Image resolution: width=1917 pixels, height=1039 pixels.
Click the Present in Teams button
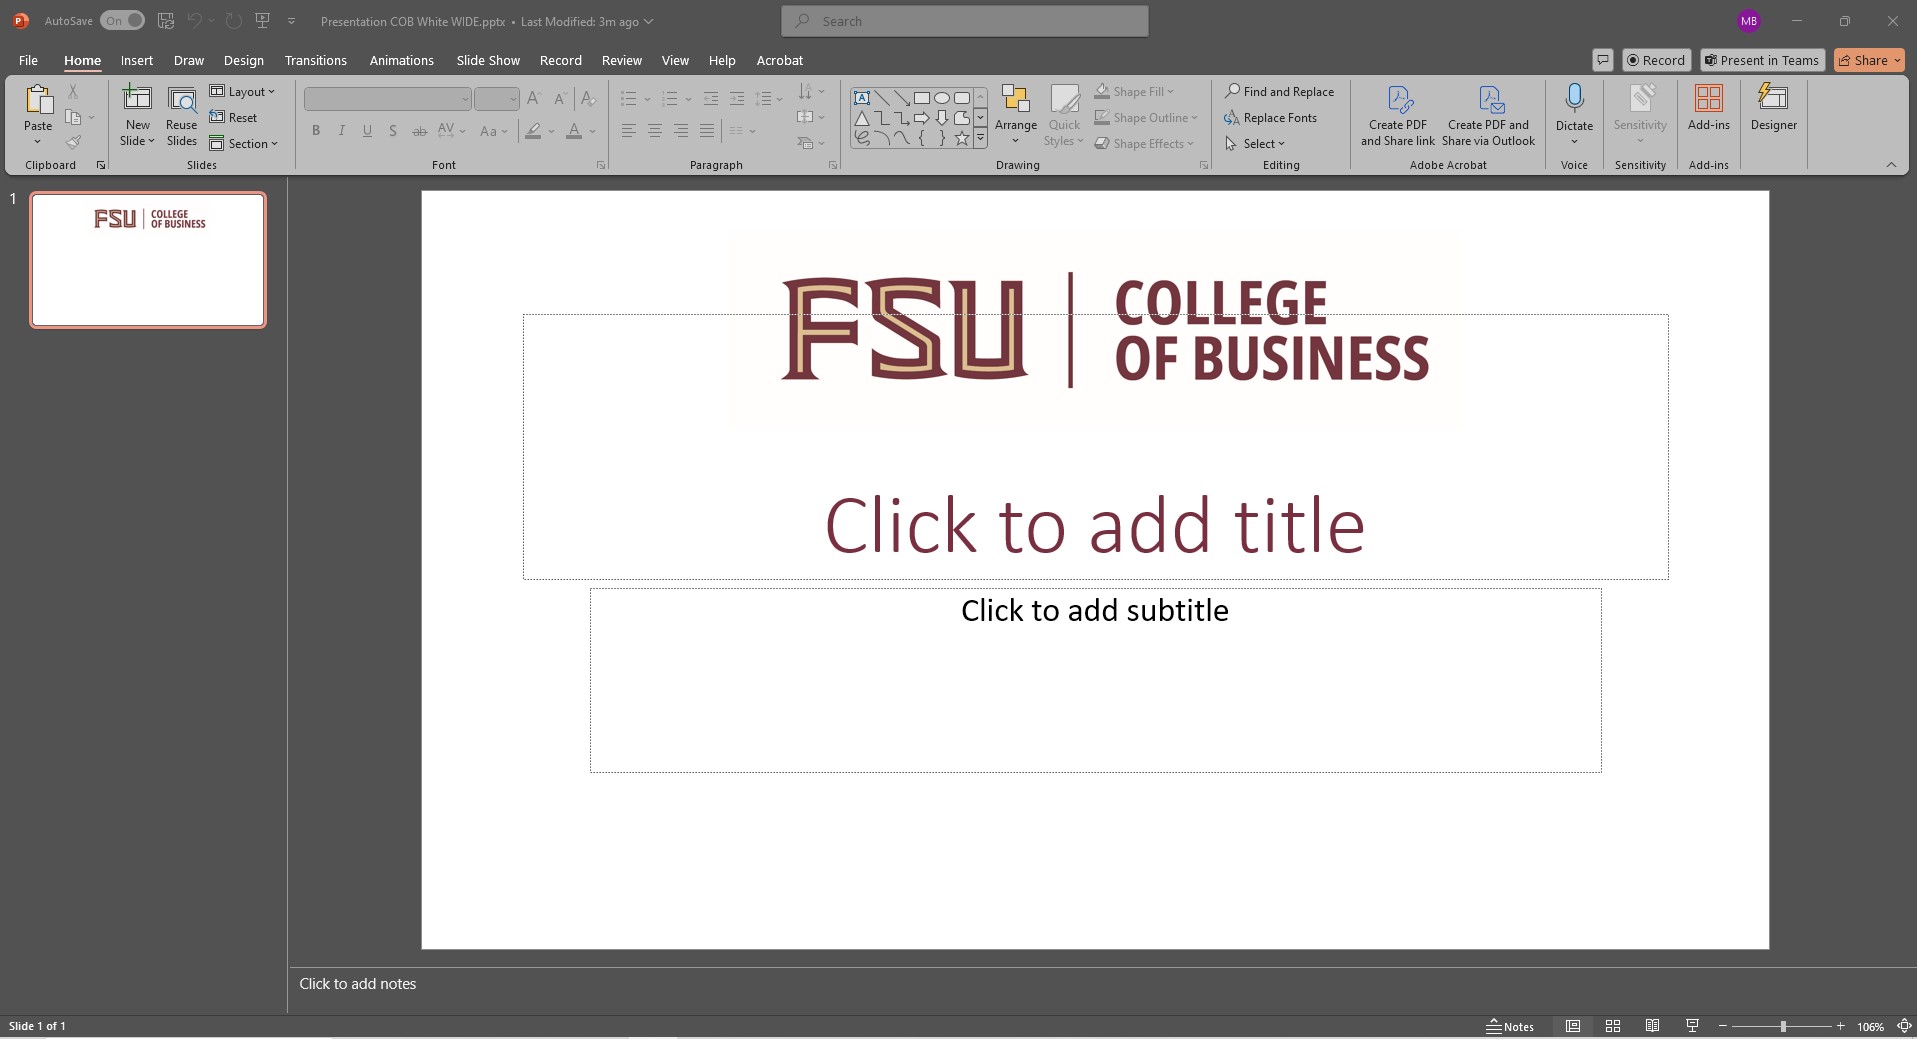point(1761,60)
